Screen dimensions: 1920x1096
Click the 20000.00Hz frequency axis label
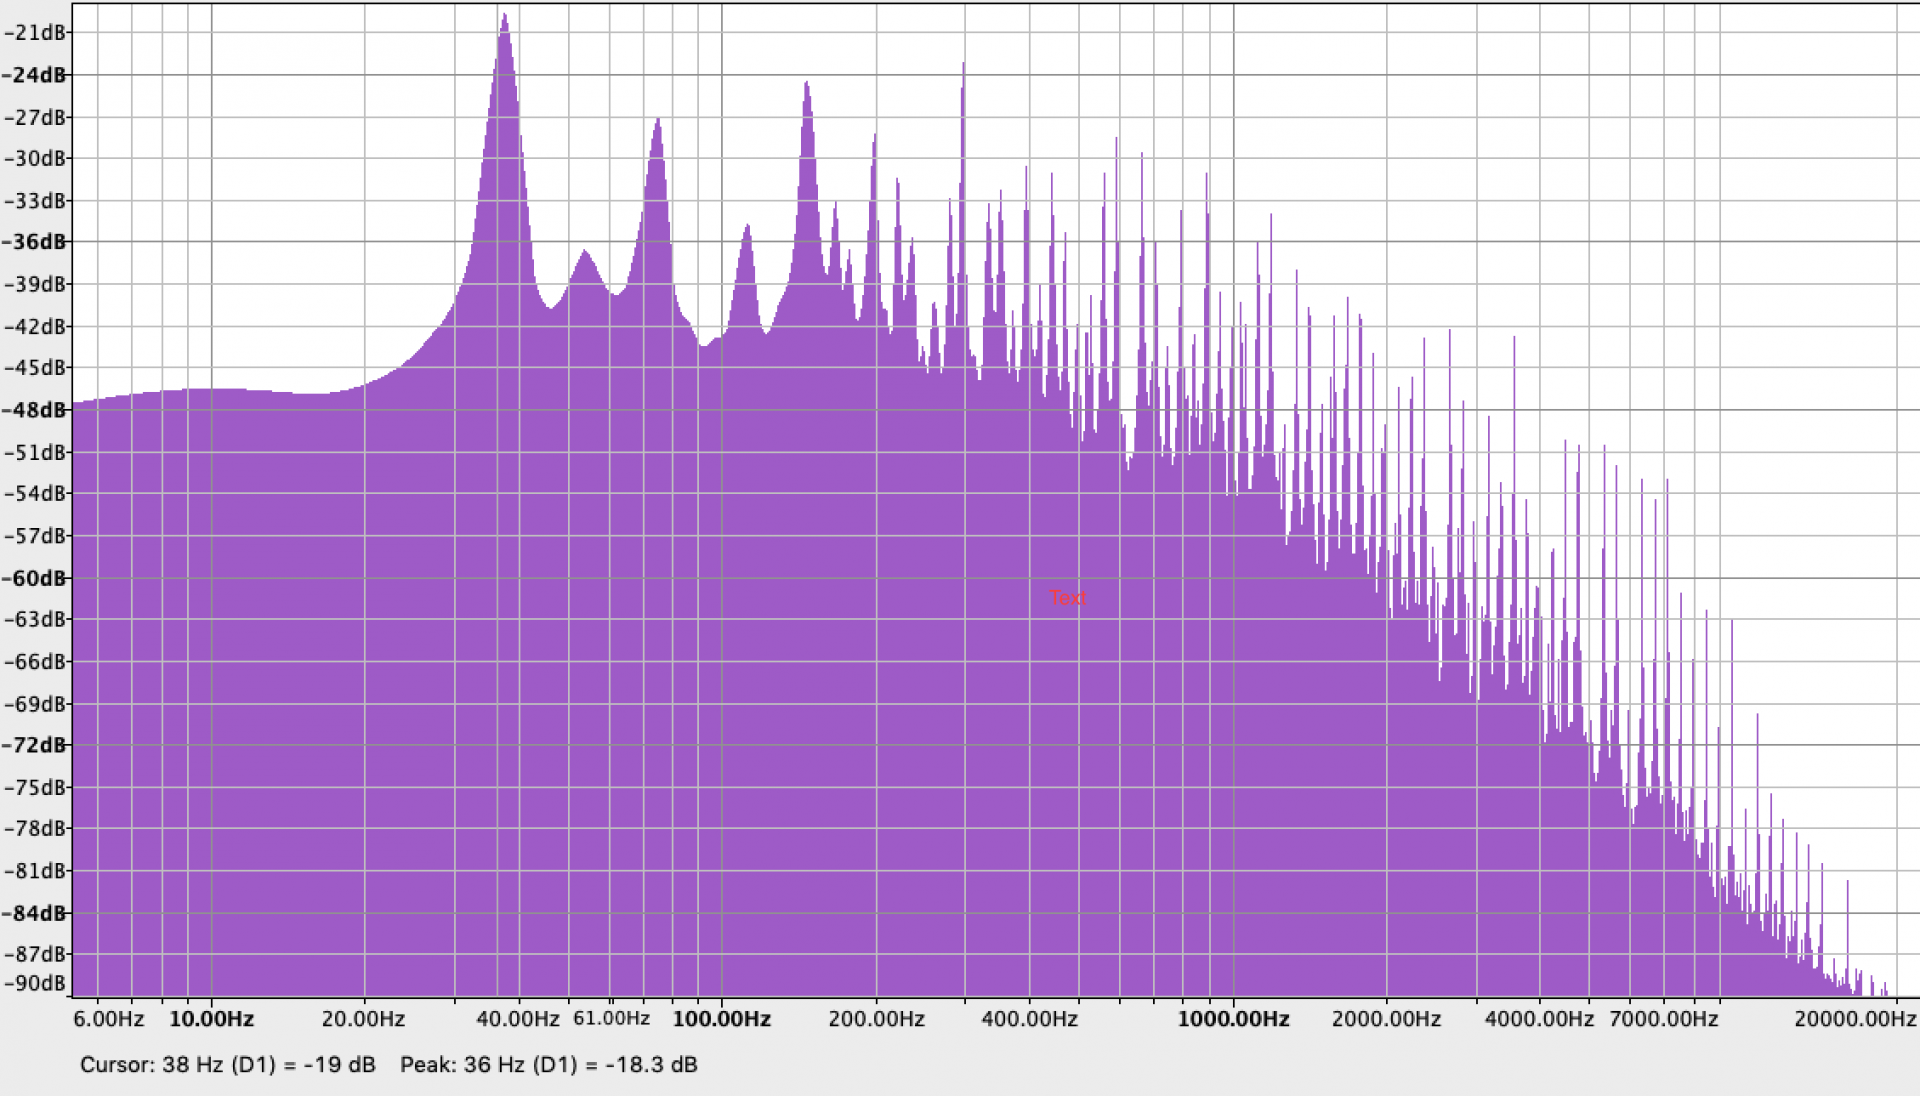1855,1019
